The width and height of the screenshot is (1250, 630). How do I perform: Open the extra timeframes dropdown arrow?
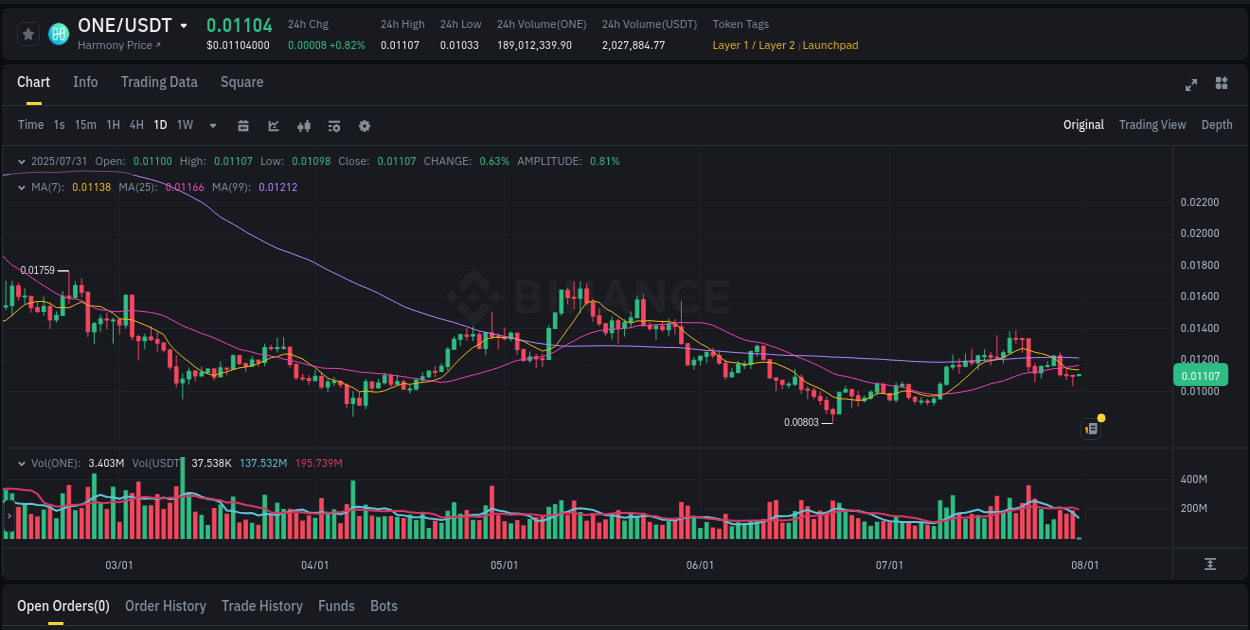click(x=212, y=126)
